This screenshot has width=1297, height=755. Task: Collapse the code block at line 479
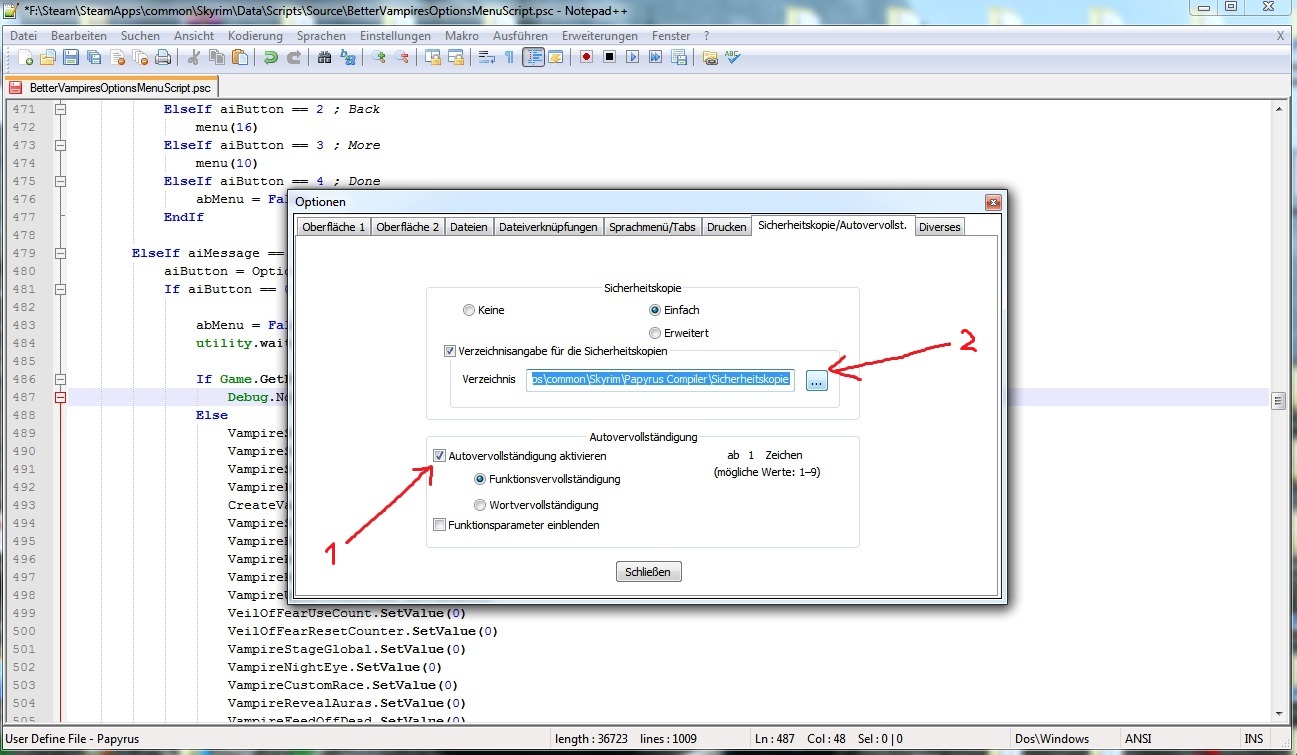click(x=60, y=253)
